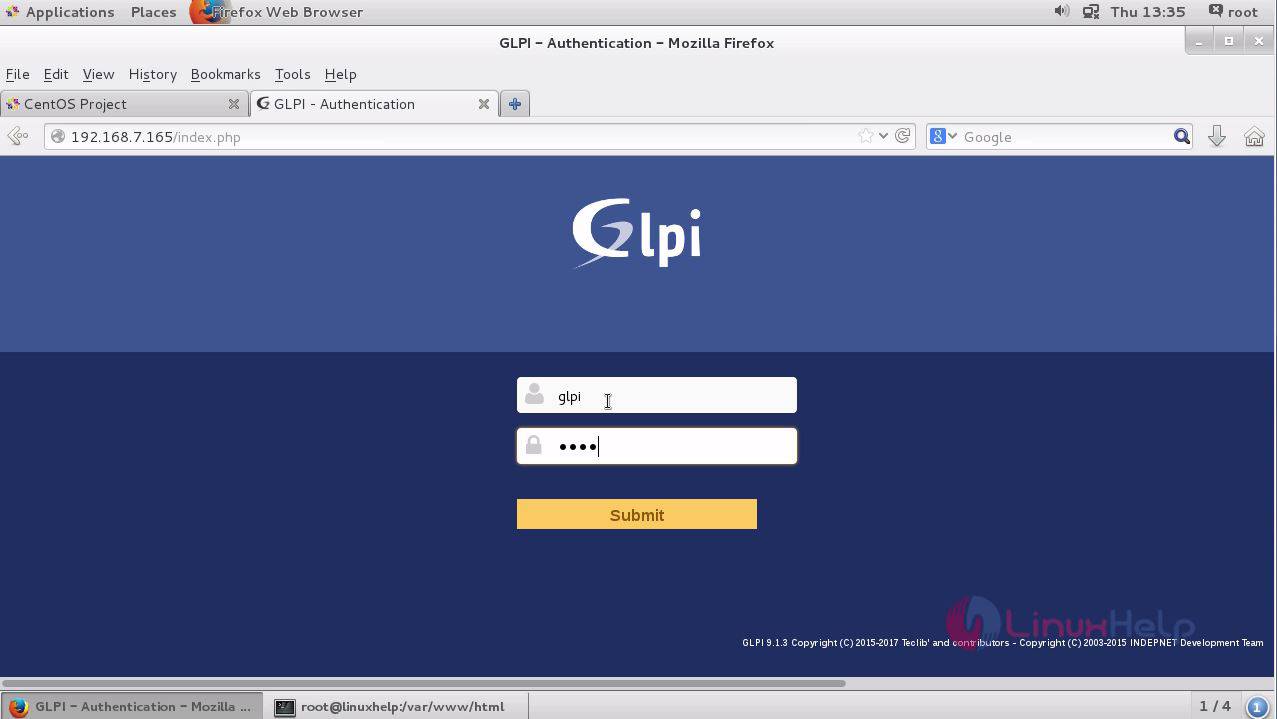Open the Tools menu
1277x719 pixels.
point(292,74)
